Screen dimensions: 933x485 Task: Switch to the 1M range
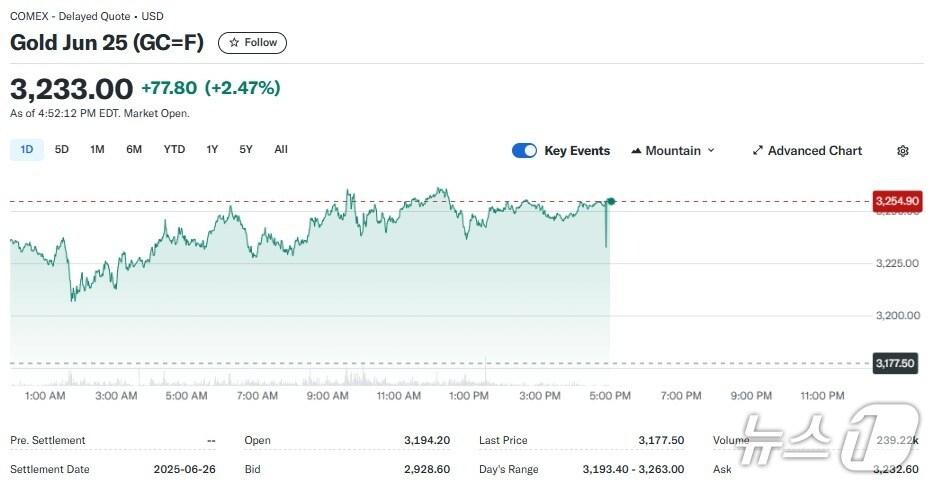(x=97, y=150)
